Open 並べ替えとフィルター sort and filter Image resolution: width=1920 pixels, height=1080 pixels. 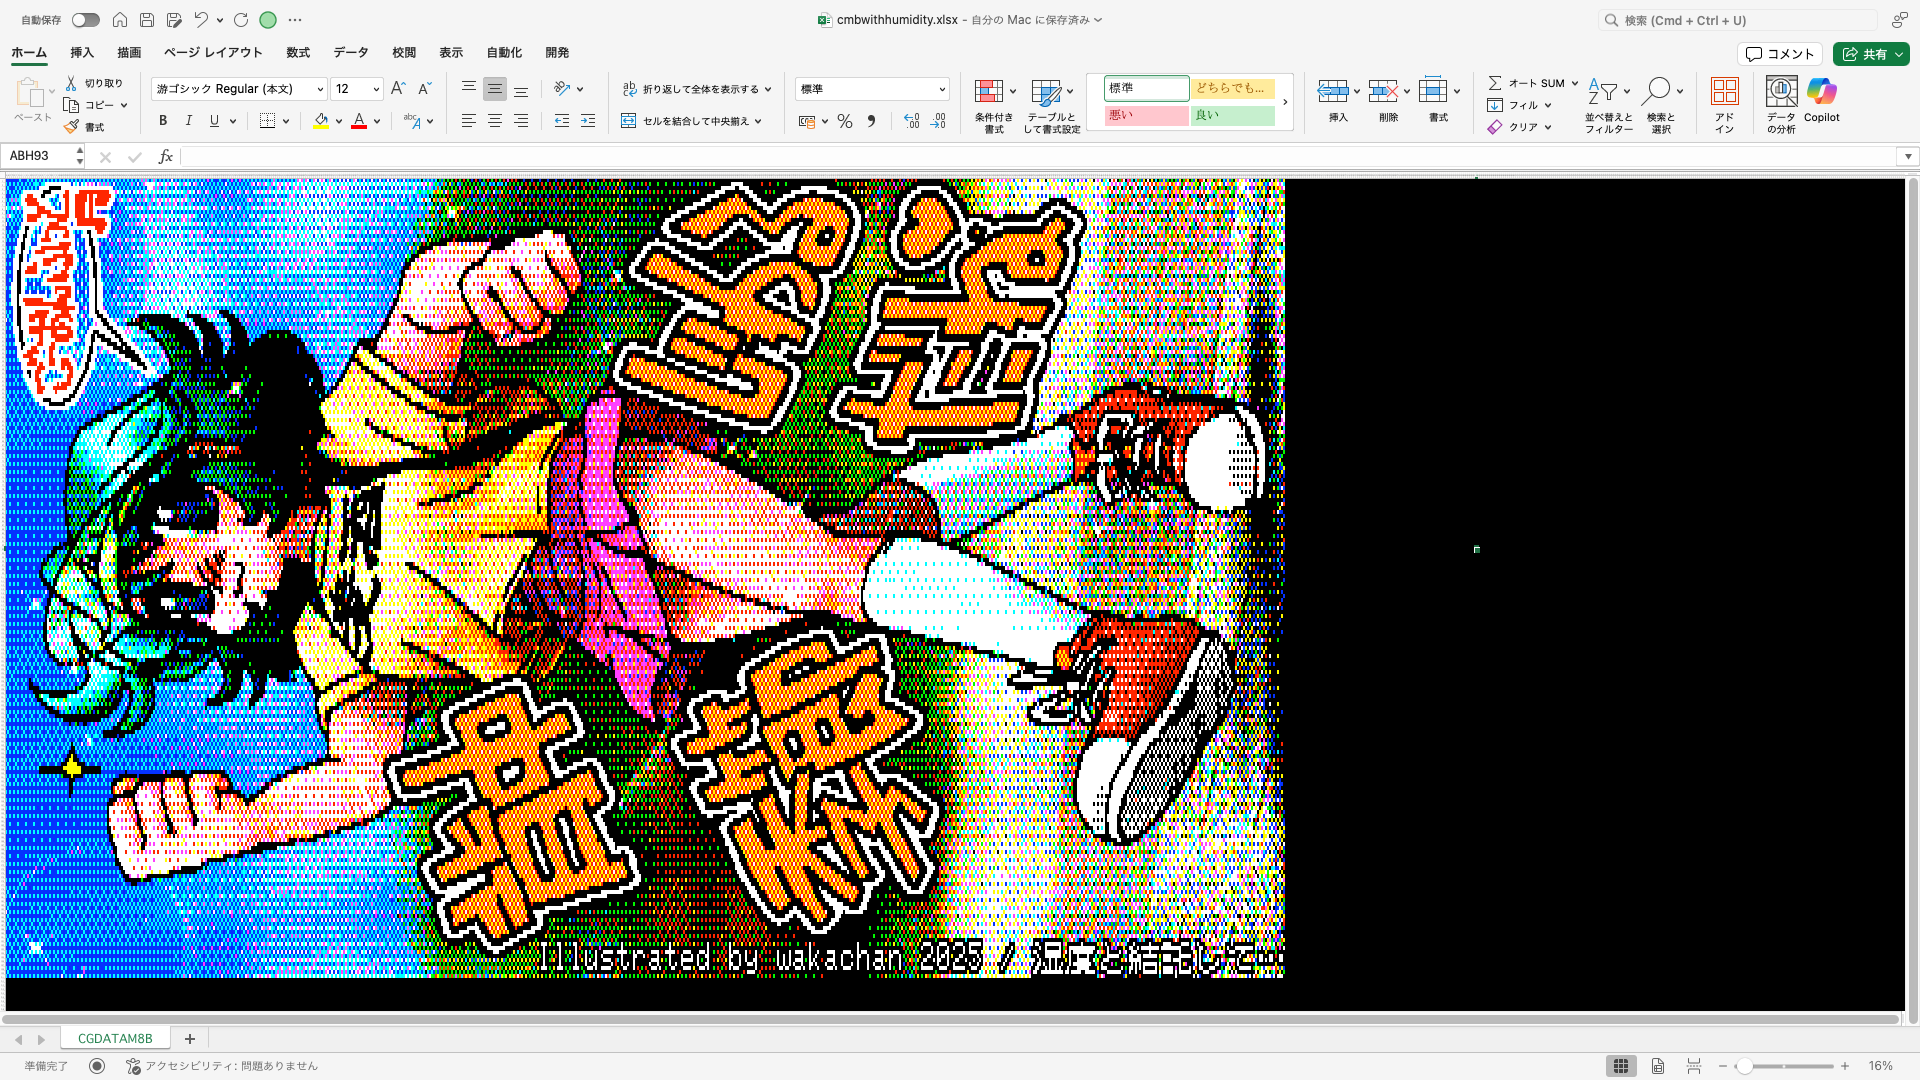click(x=1608, y=105)
